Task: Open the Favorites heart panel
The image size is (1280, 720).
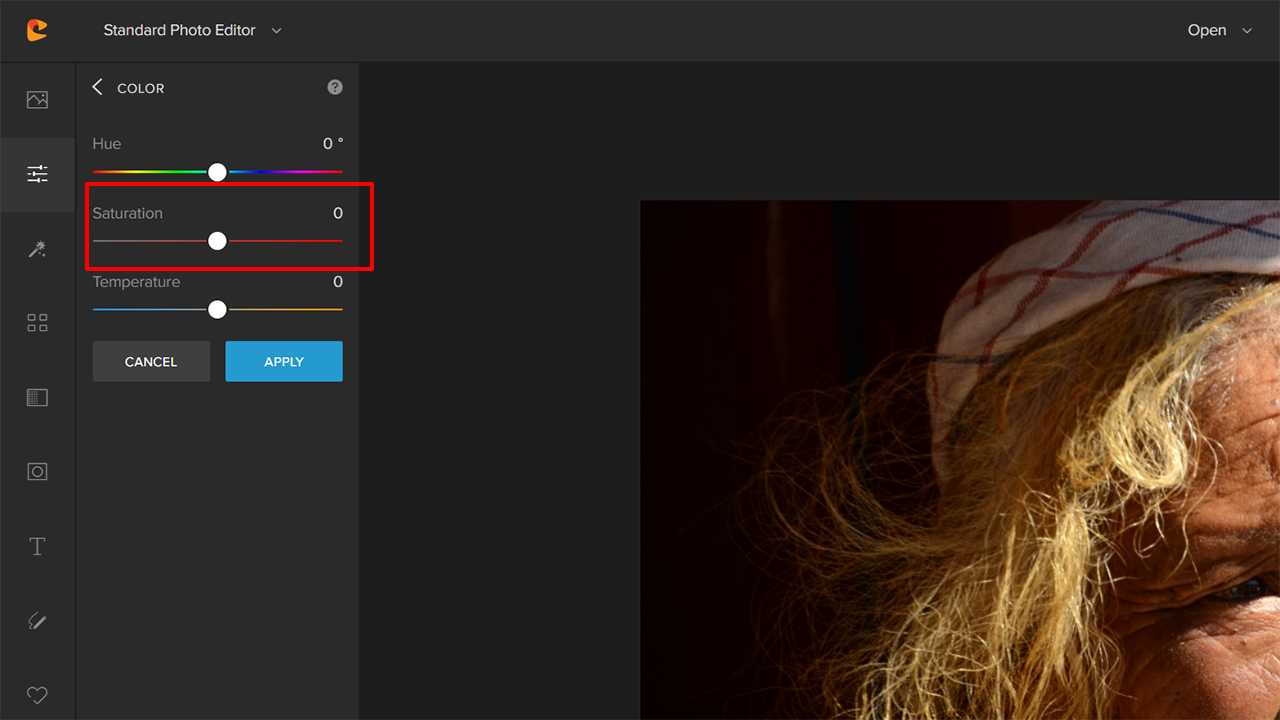Action: point(37,695)
